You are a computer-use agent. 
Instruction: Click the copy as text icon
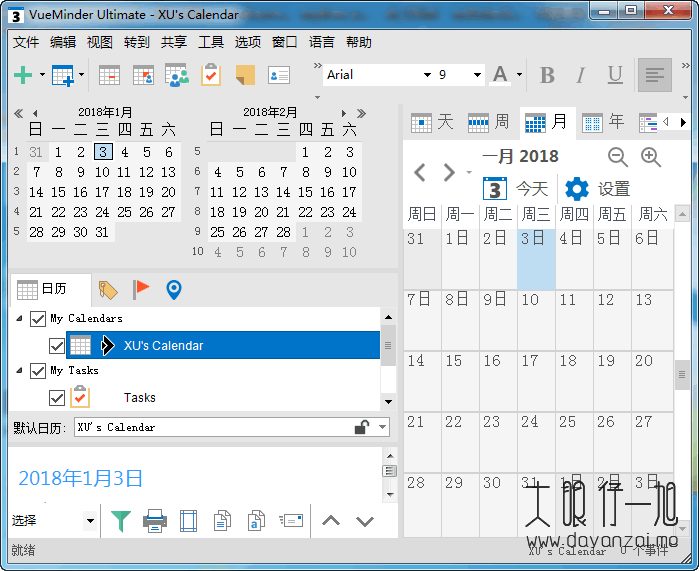pos(256,521)
